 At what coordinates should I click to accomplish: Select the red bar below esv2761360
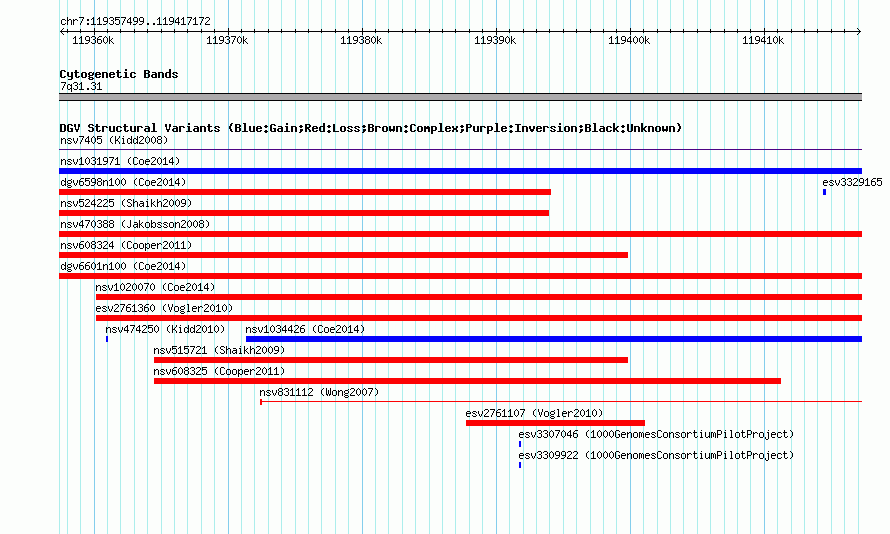(x=479, y=318)
